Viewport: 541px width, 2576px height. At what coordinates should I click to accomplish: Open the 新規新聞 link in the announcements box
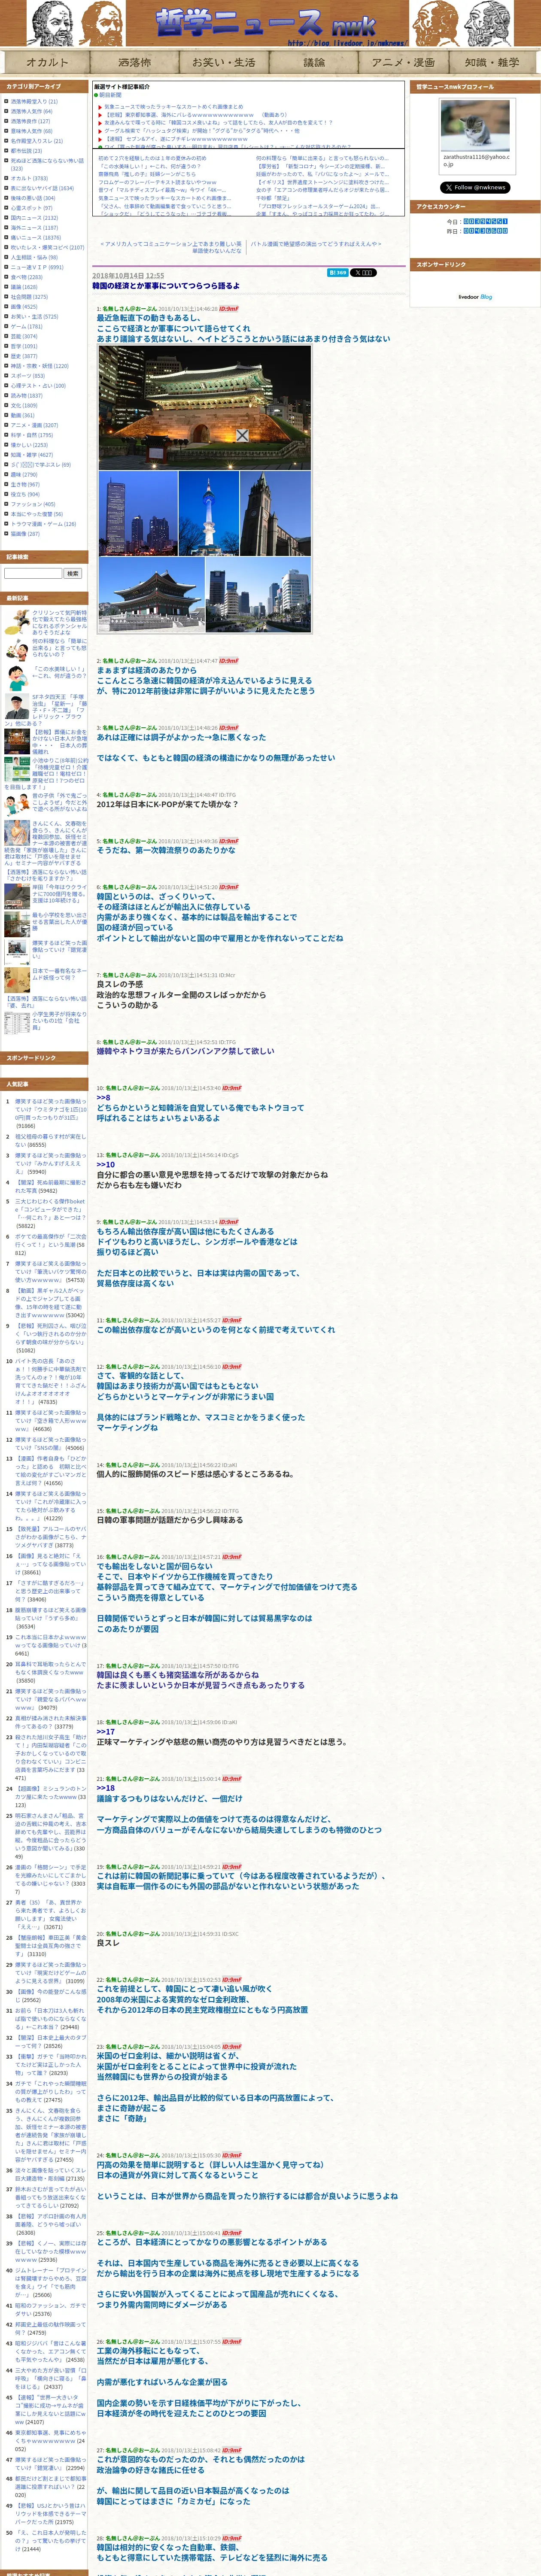click(110, 95)
